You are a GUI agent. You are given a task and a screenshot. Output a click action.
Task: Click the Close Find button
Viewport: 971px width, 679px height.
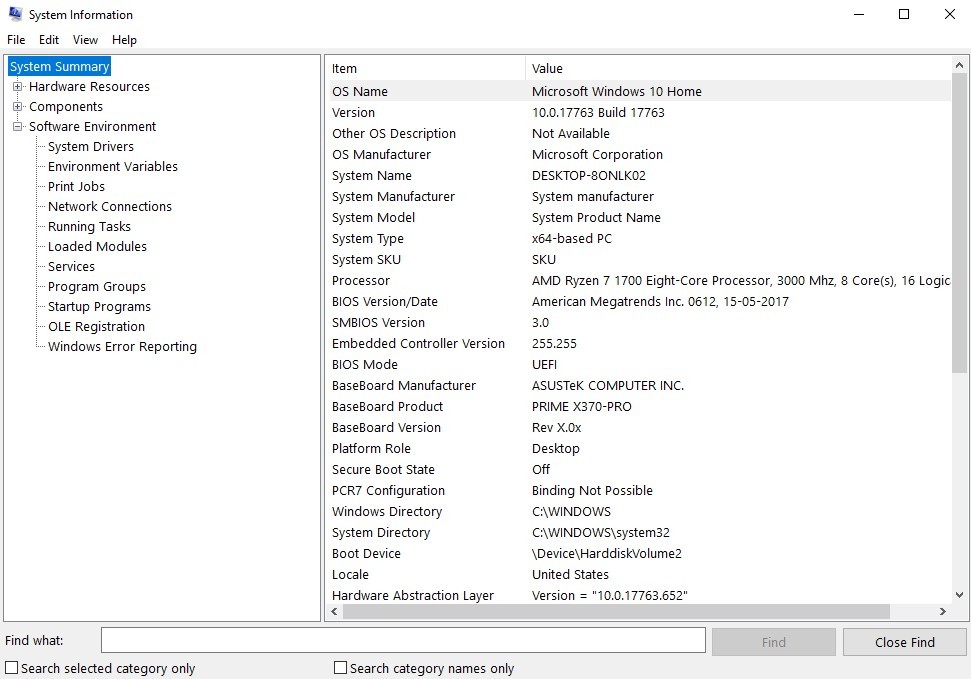[903, 641]
